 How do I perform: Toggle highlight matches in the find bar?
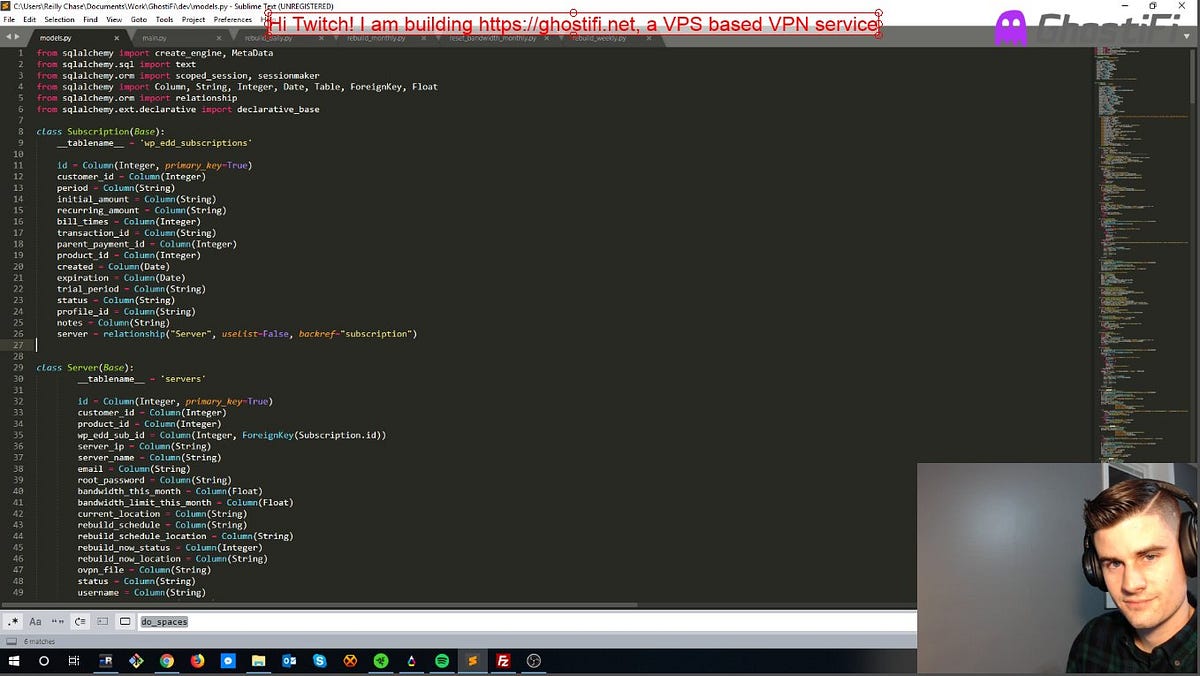[x=123, y=621]
